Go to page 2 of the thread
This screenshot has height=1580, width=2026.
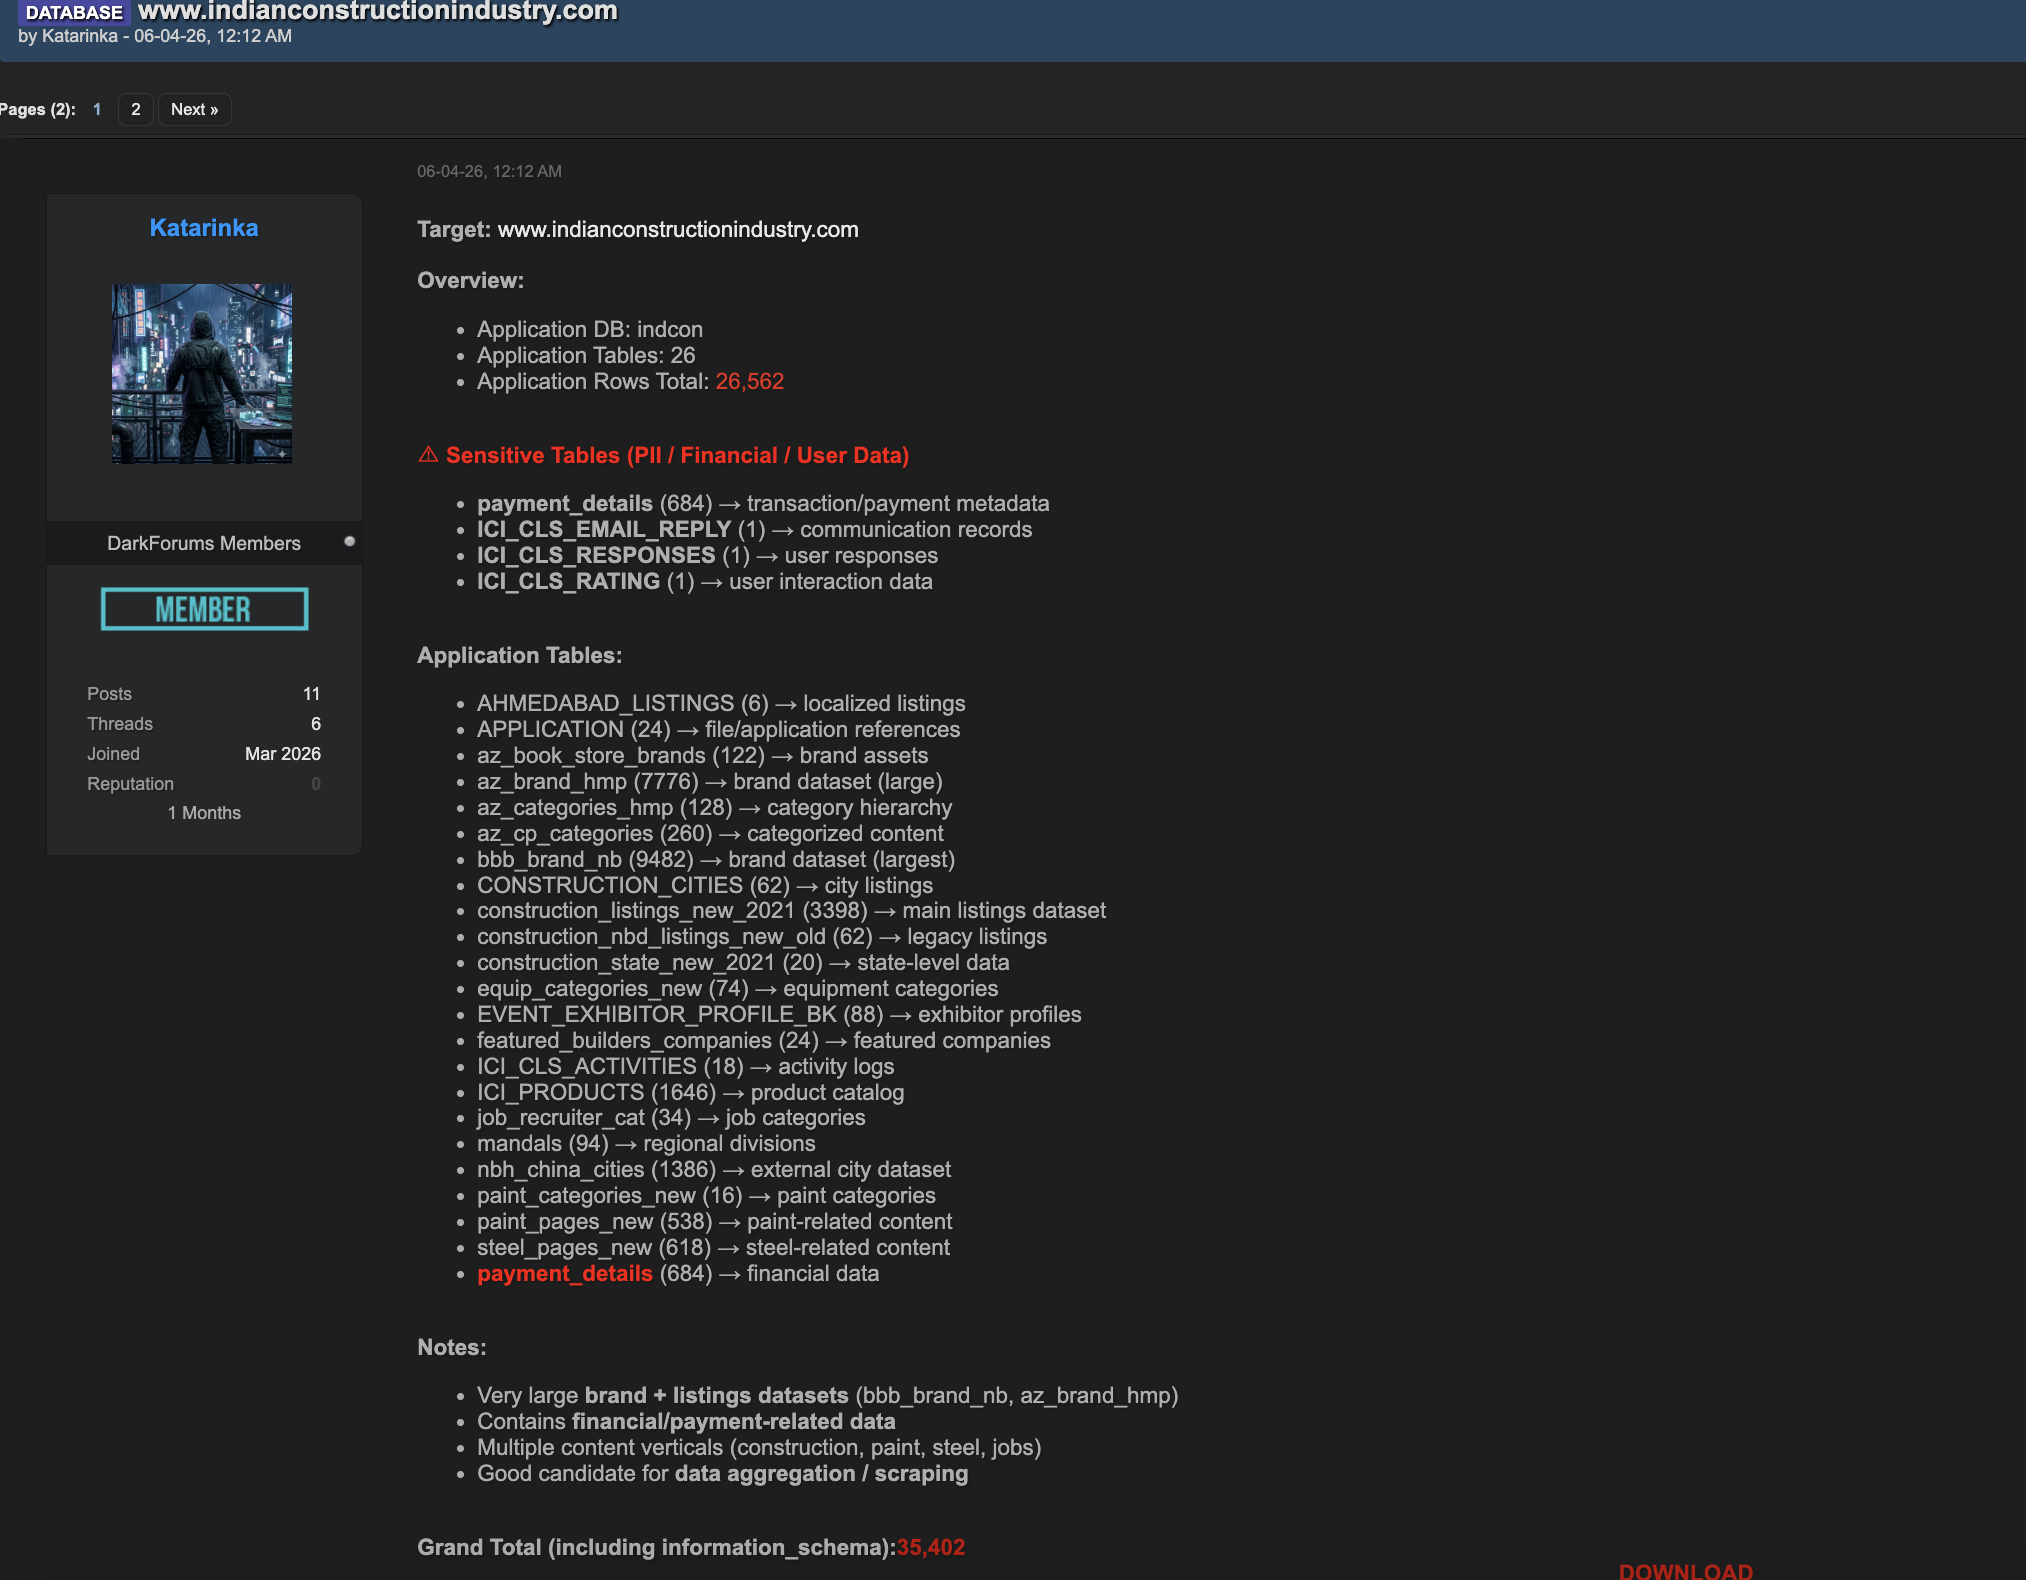click(136, 110)
